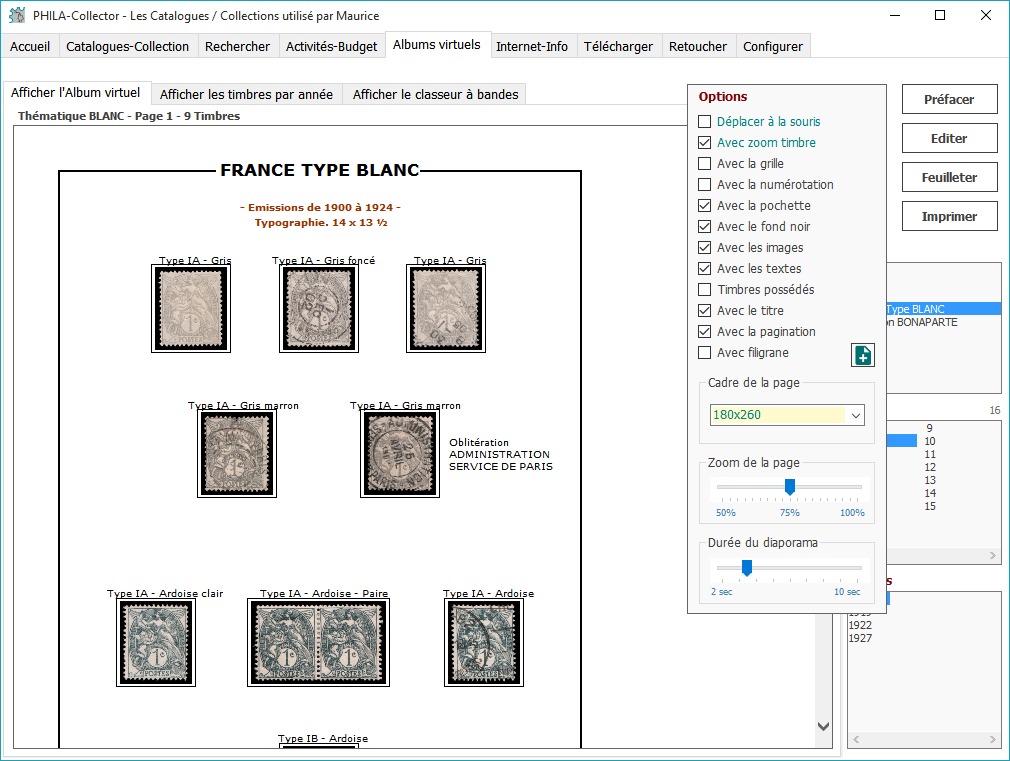Open the Retoucher tab
1010x761 pixels.
tap(698, 46)
